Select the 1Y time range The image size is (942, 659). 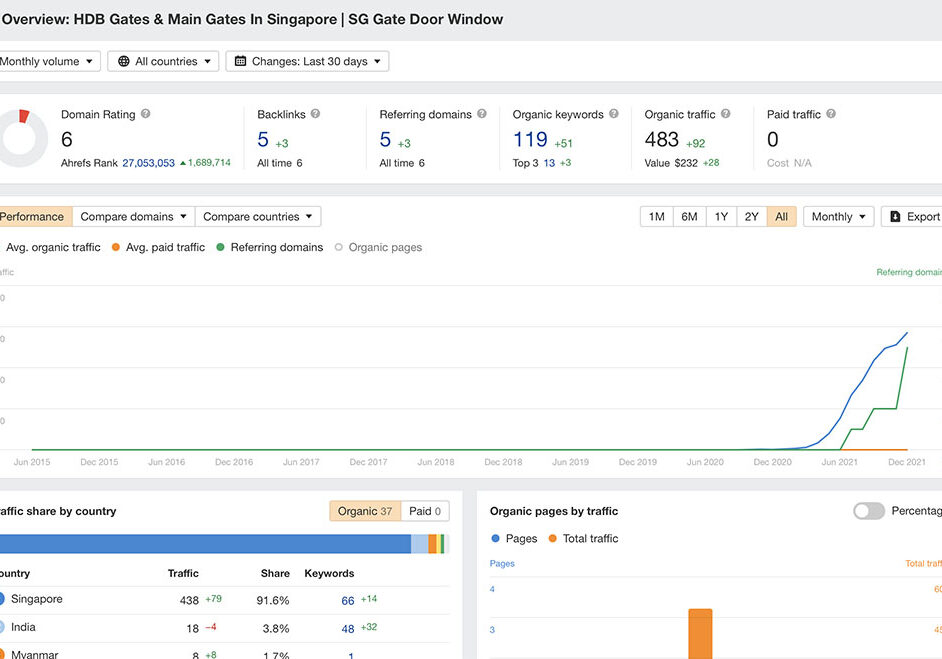720,217
